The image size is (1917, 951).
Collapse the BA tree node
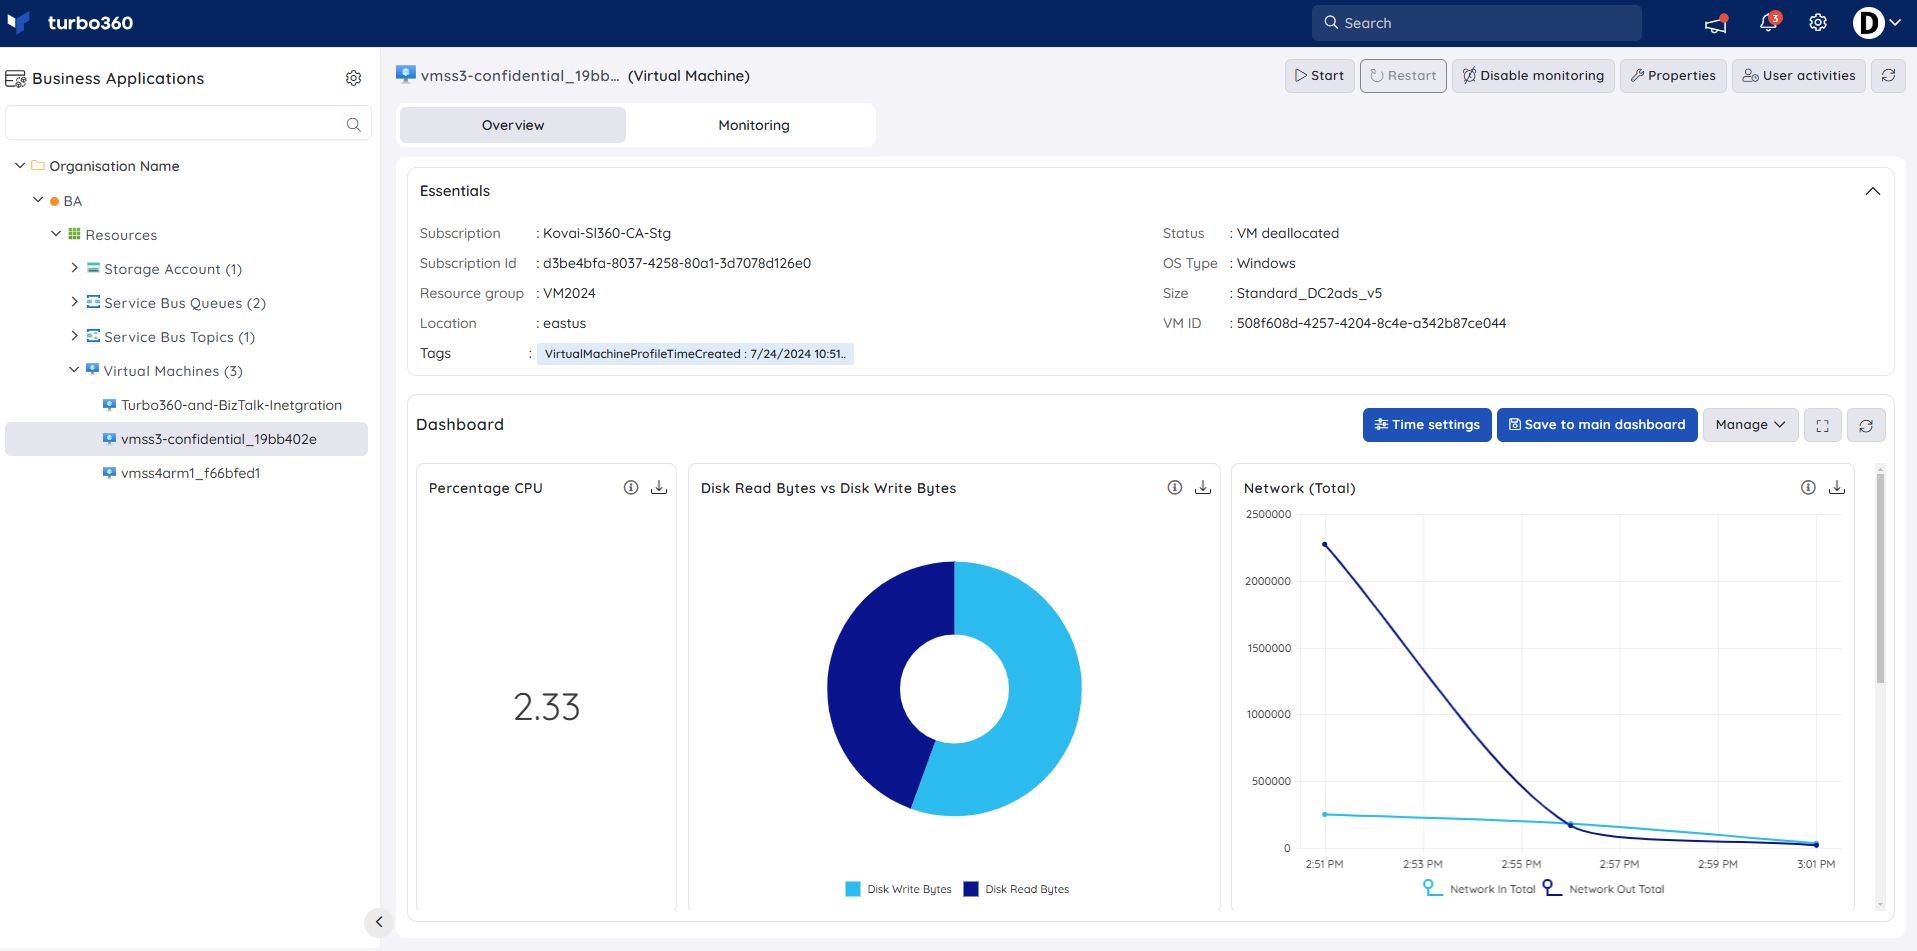click(38, 200)
